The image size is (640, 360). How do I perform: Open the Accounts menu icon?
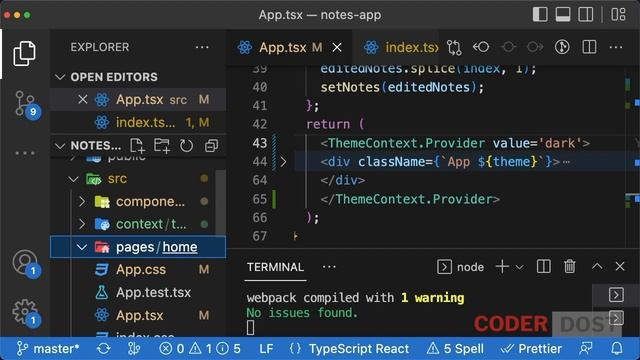point(25,263)
